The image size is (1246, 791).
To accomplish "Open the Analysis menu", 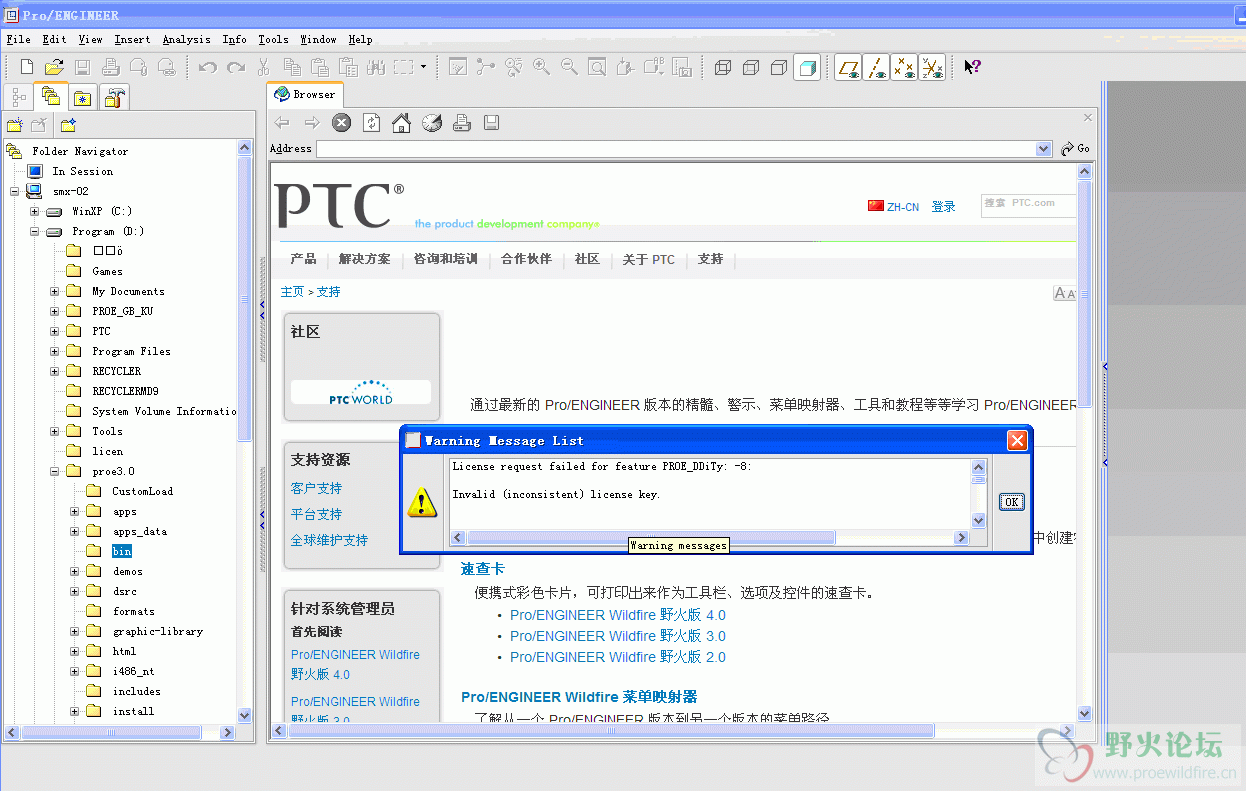I will tap(187, 39).
